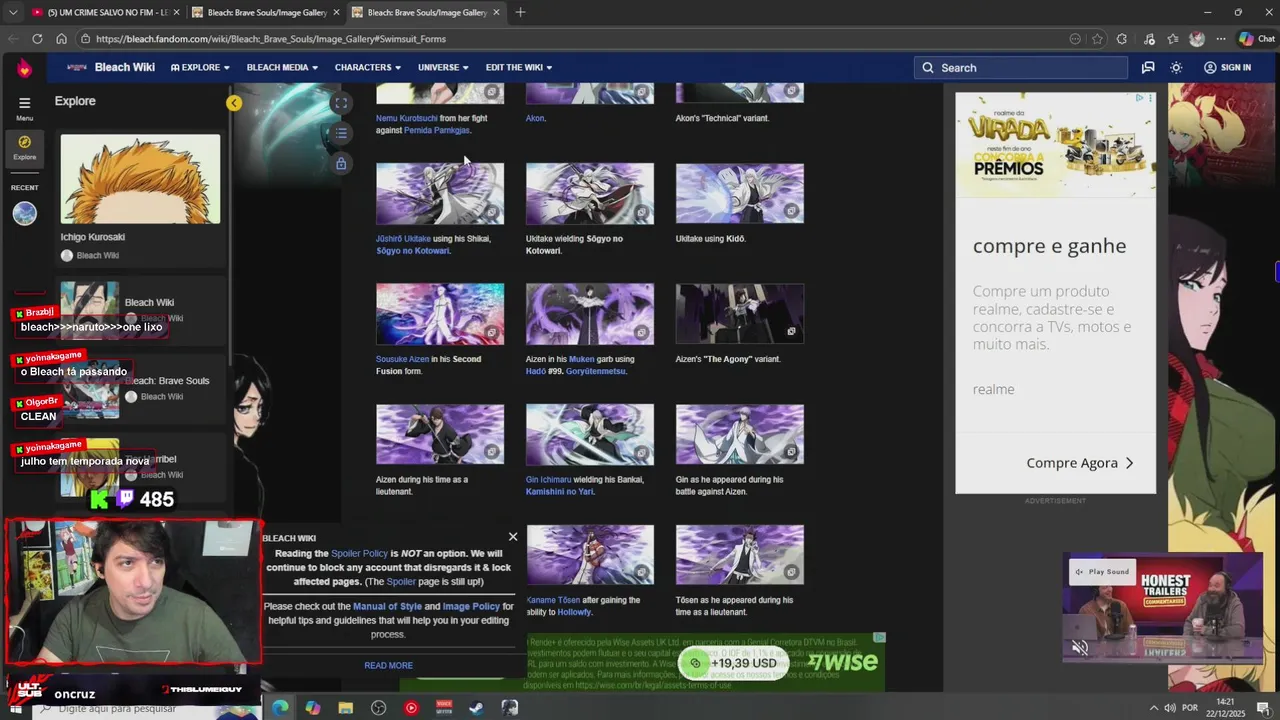Viewport: 1280px width, 720px height.
Task: Follow the Sōgyo no Kotowari link
Action: click(x=412, y=251)
